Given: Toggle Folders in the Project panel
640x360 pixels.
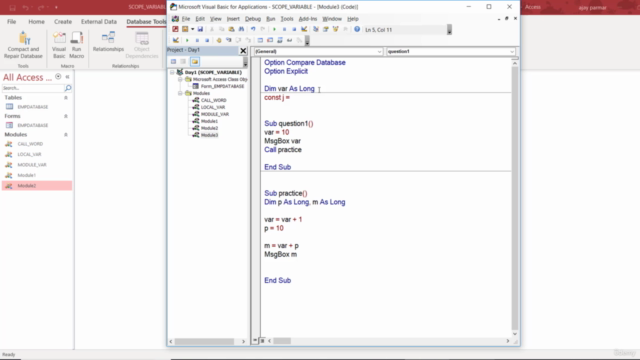Looking at the screenshot, I should (x=195, y=62).
